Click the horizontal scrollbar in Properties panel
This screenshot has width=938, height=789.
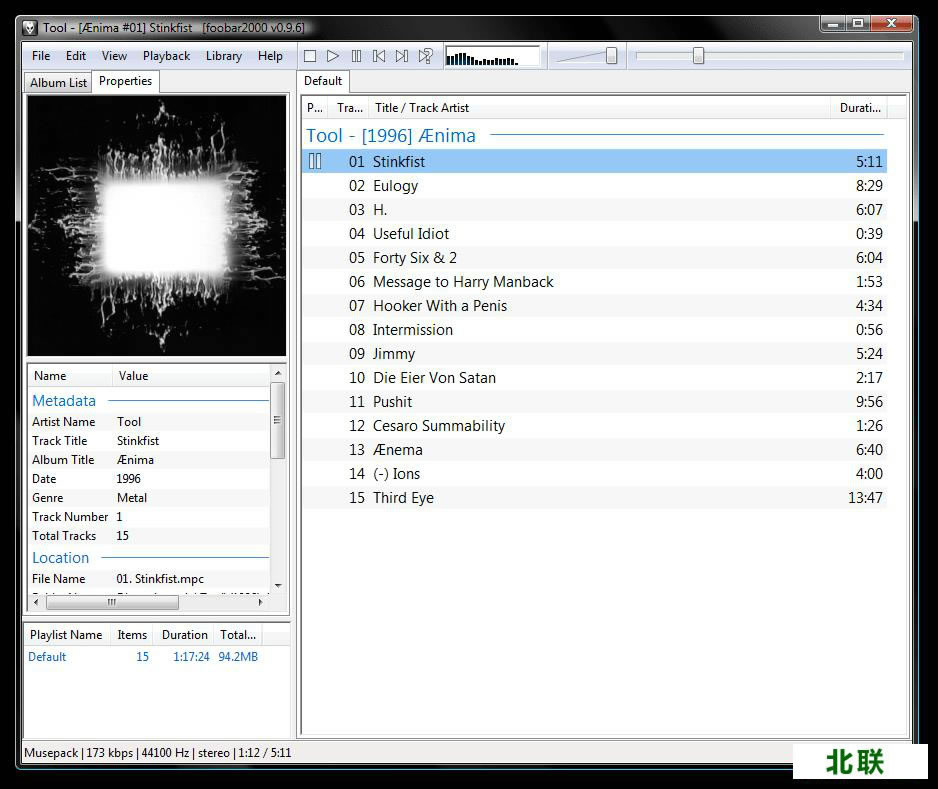tap(110, 602)
